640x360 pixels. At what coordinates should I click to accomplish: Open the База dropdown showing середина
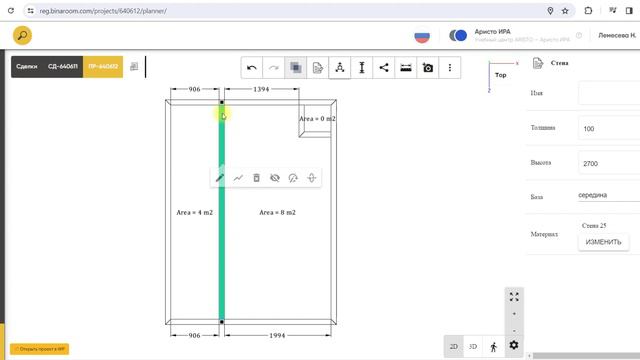tap(609, 196)
